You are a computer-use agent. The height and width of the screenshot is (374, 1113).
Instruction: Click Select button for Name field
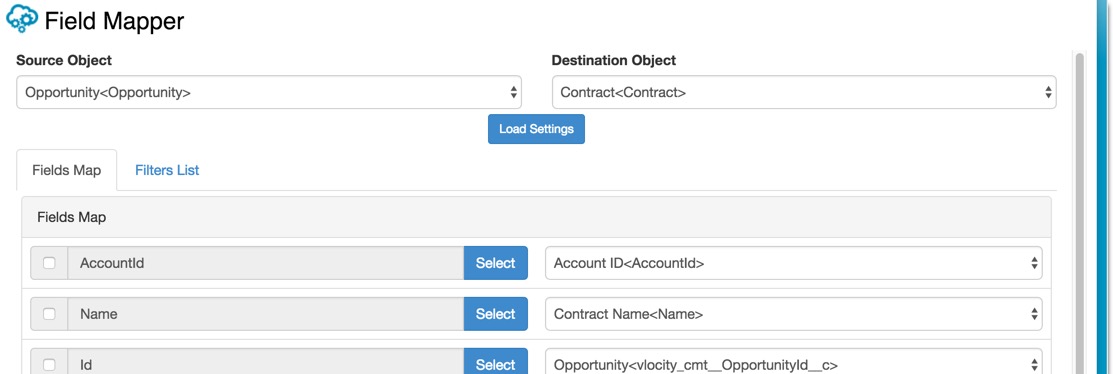tap(495, 314)
